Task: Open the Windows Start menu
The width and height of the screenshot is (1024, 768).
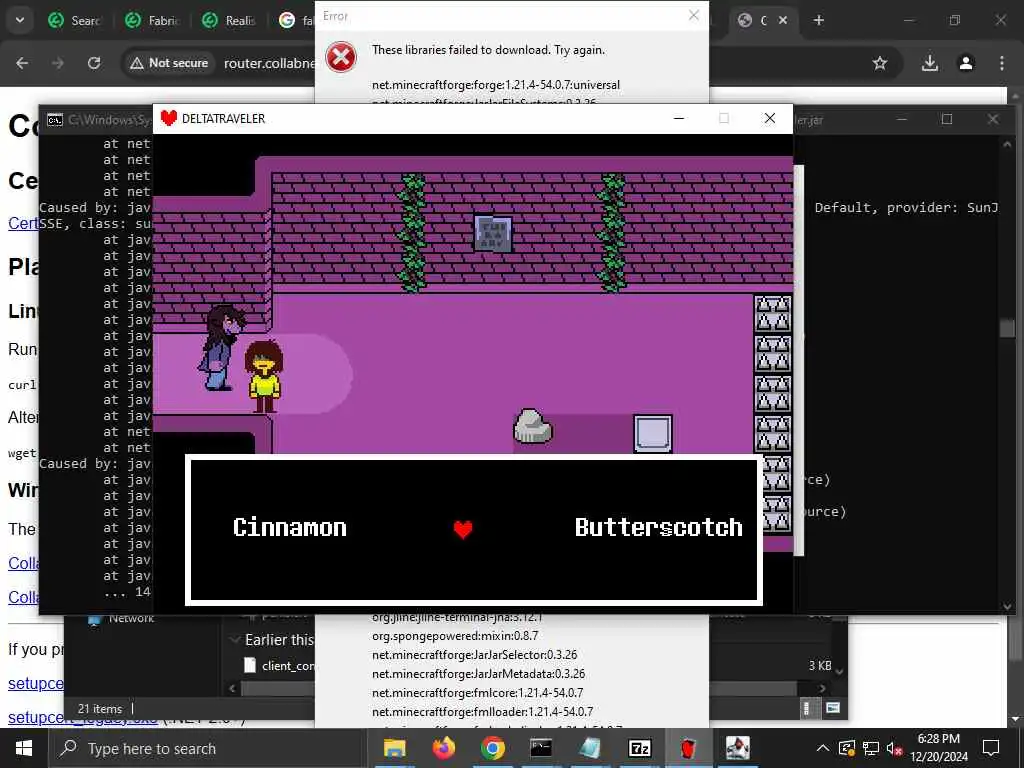Action: [24, 748]
